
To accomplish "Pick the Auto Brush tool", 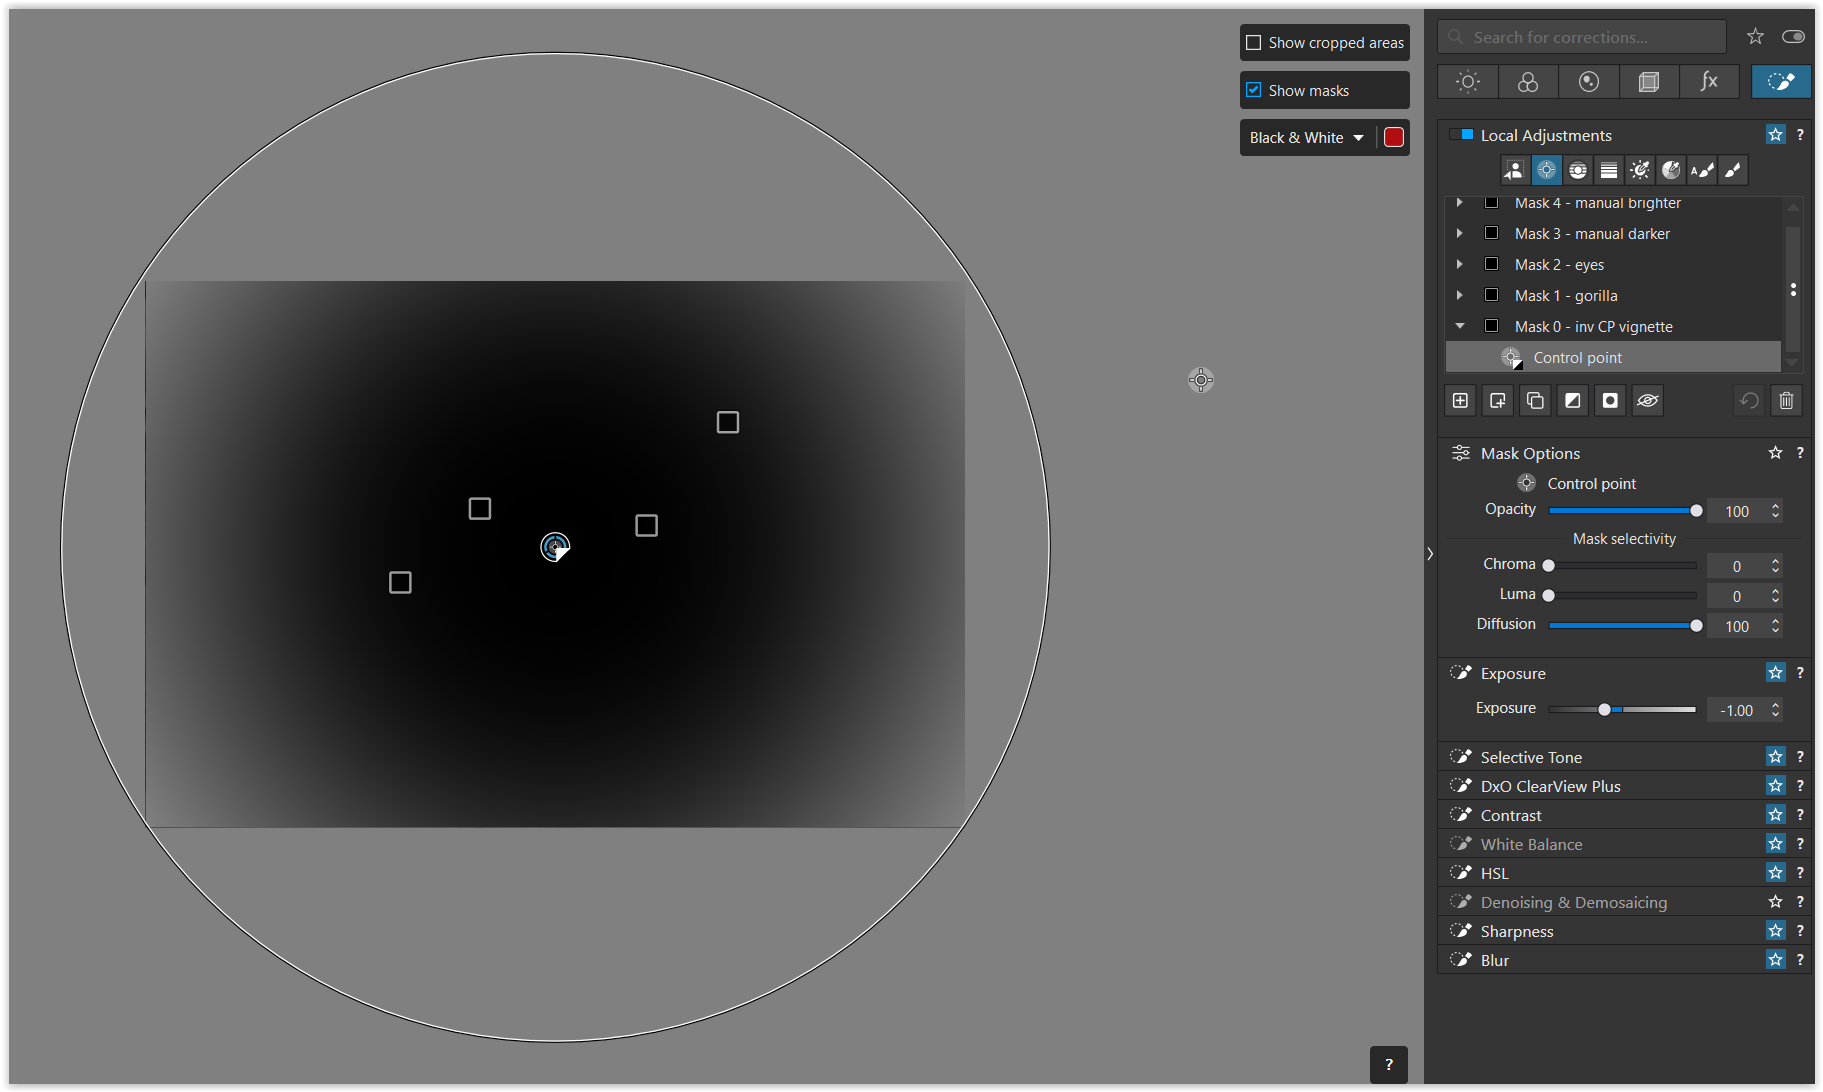I will coord(1701,171).
